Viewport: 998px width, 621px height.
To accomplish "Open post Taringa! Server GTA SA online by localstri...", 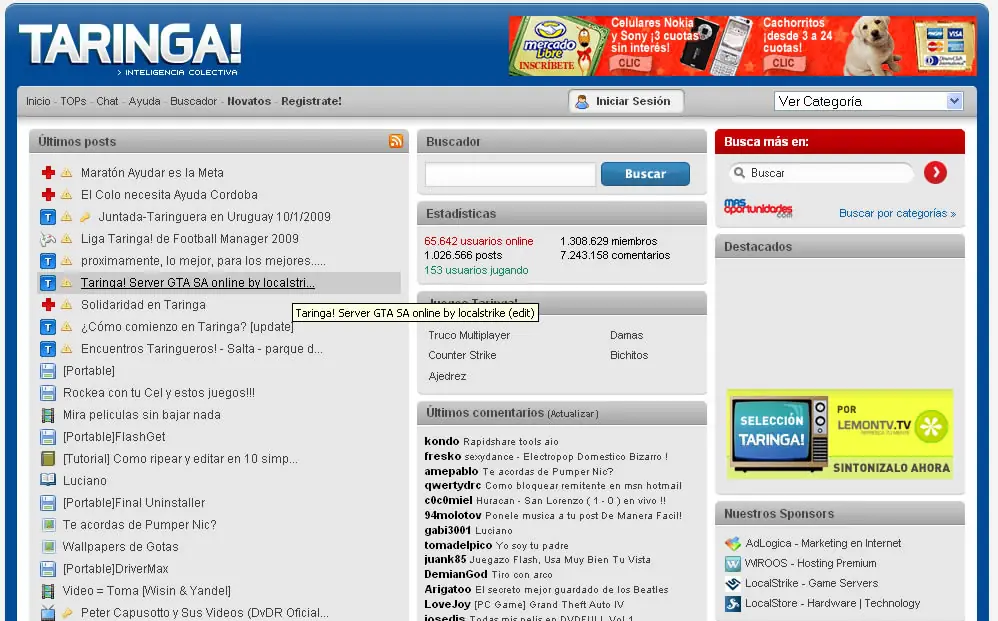I will click(197, 283).
